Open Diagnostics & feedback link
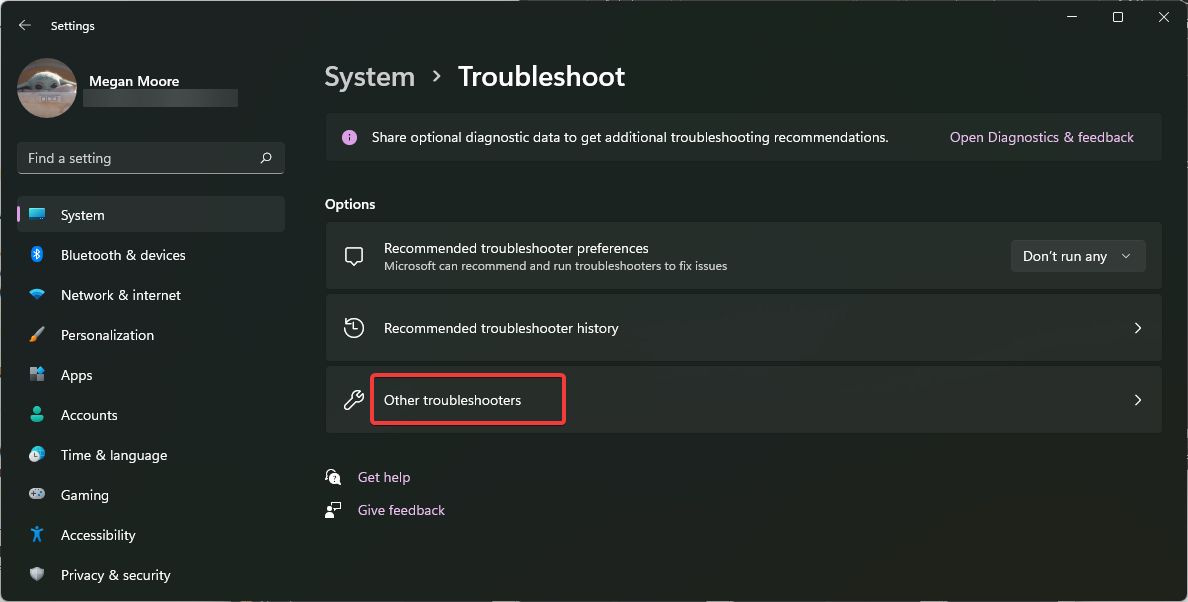1188x602 pixels. tap(1041, 137)
